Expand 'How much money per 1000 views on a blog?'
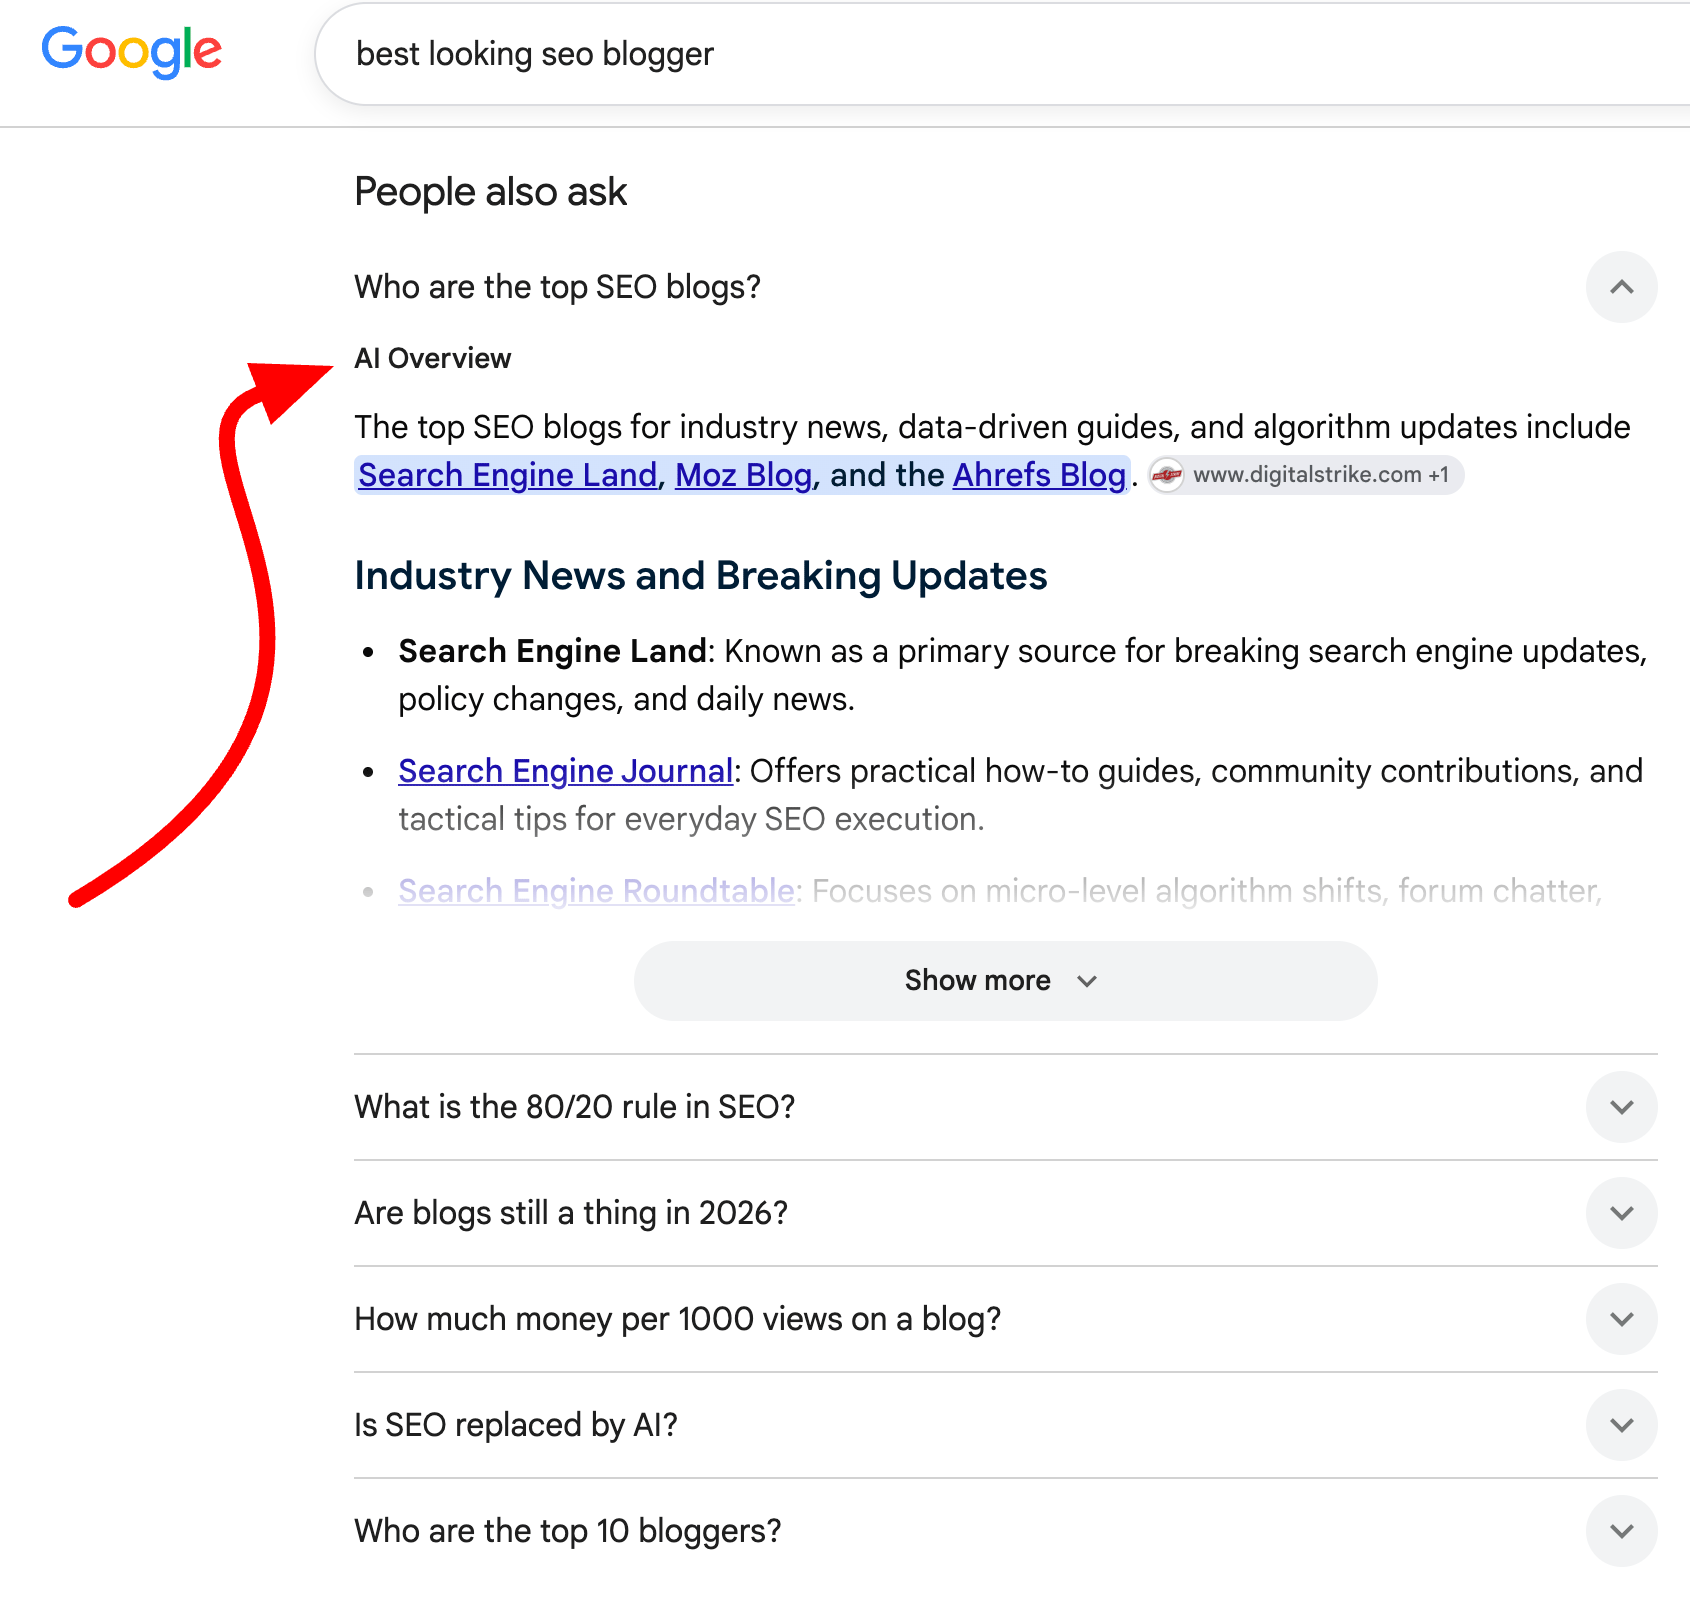Screen dimensions: 1690x1610 1005,1319
